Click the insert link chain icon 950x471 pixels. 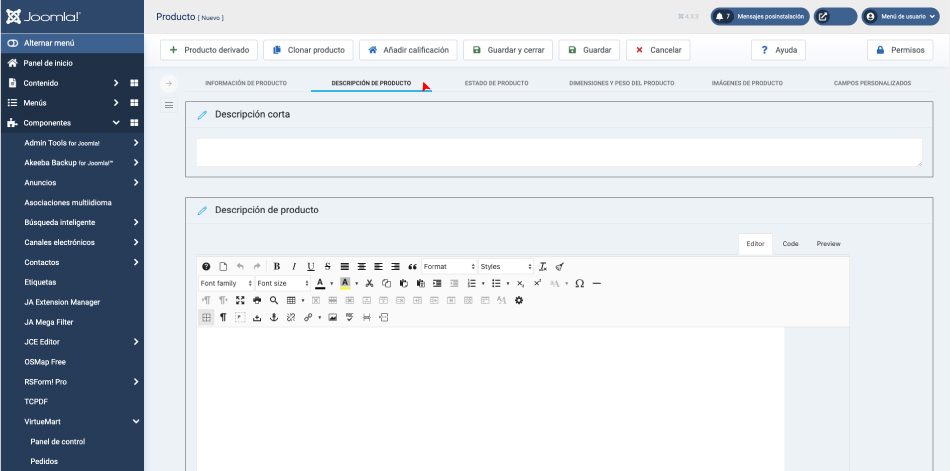pyautogui.click(x=308, y=317)
